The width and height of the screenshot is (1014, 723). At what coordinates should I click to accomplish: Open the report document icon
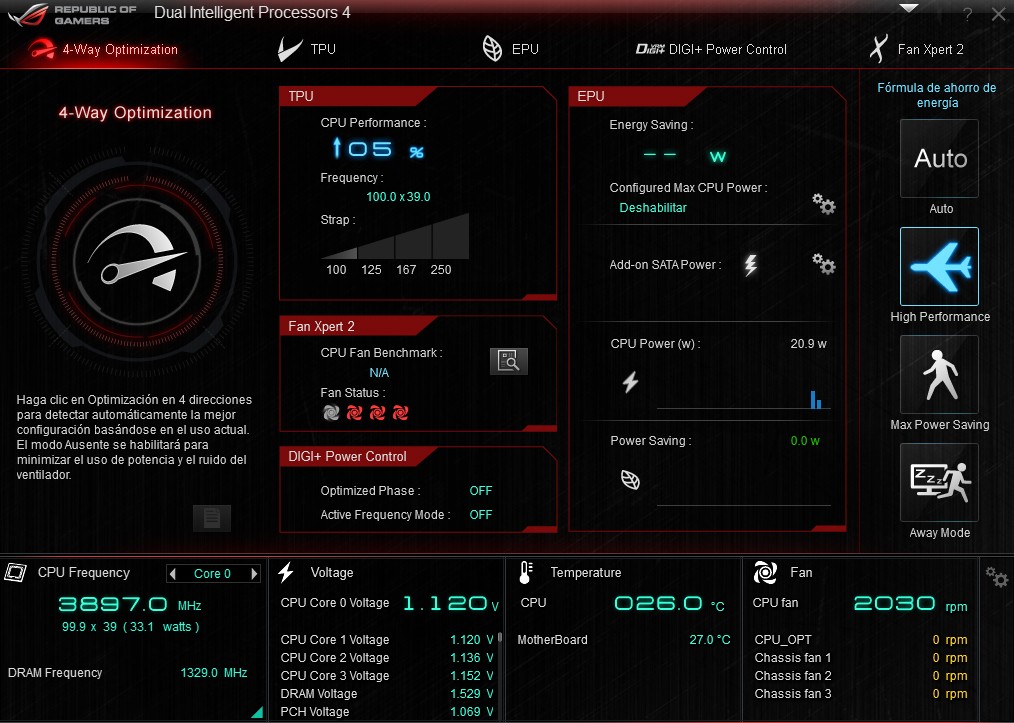click(x=211, y=517)
